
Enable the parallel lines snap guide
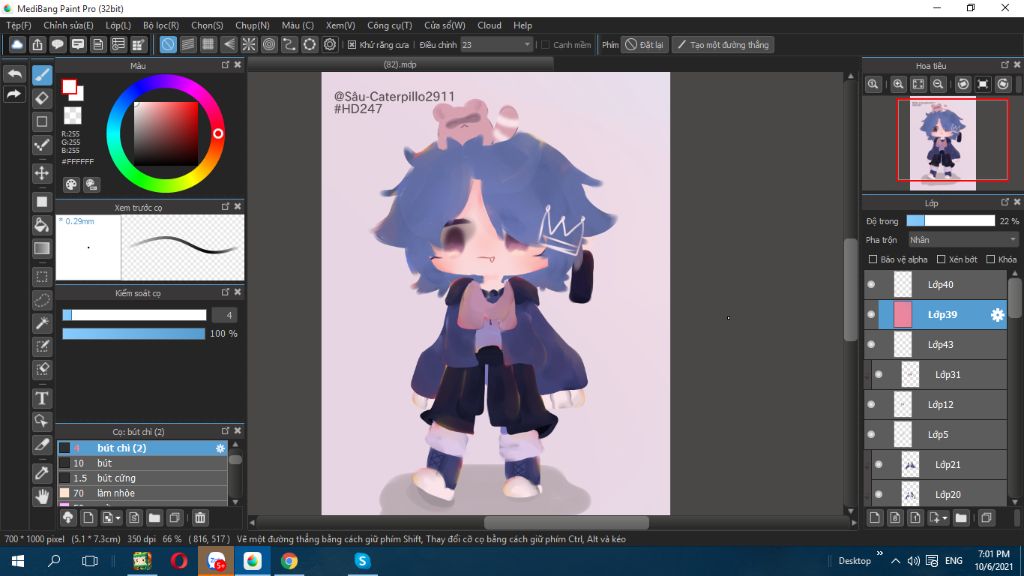coord(188,44)
